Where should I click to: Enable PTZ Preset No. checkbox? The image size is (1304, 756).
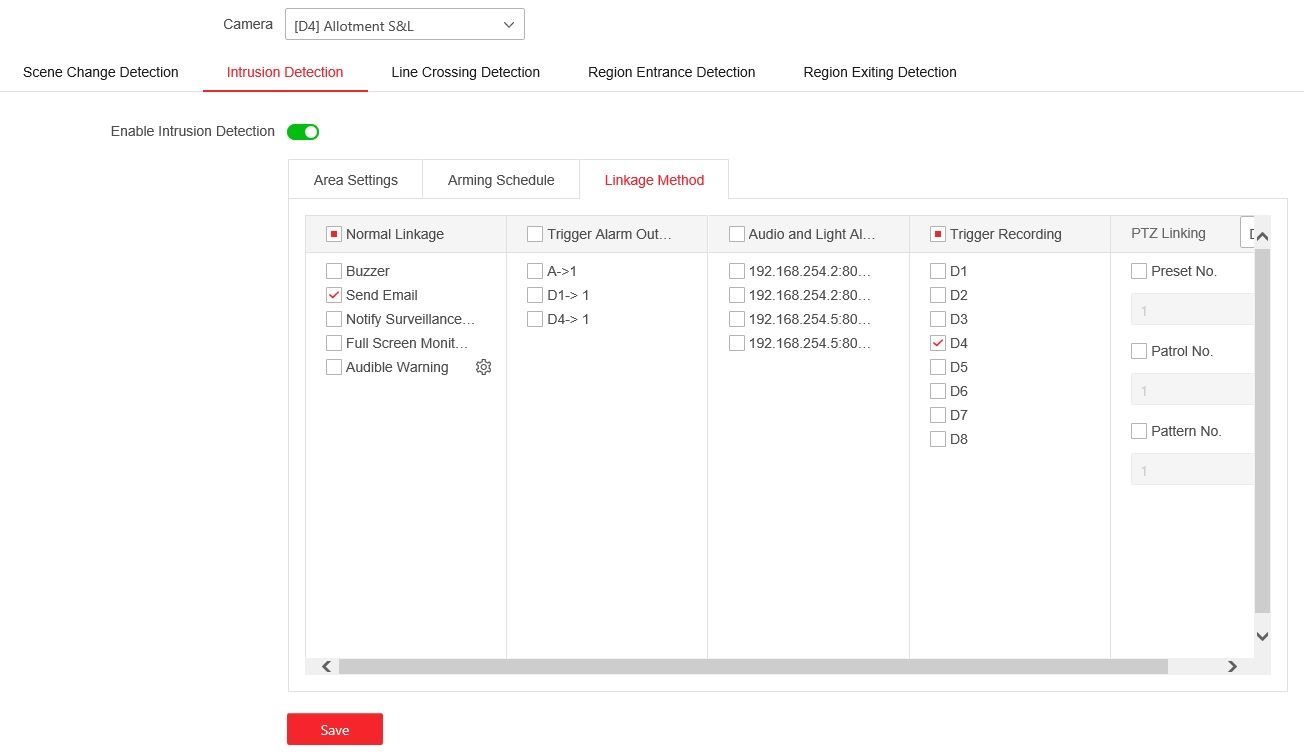(1139, 271)
